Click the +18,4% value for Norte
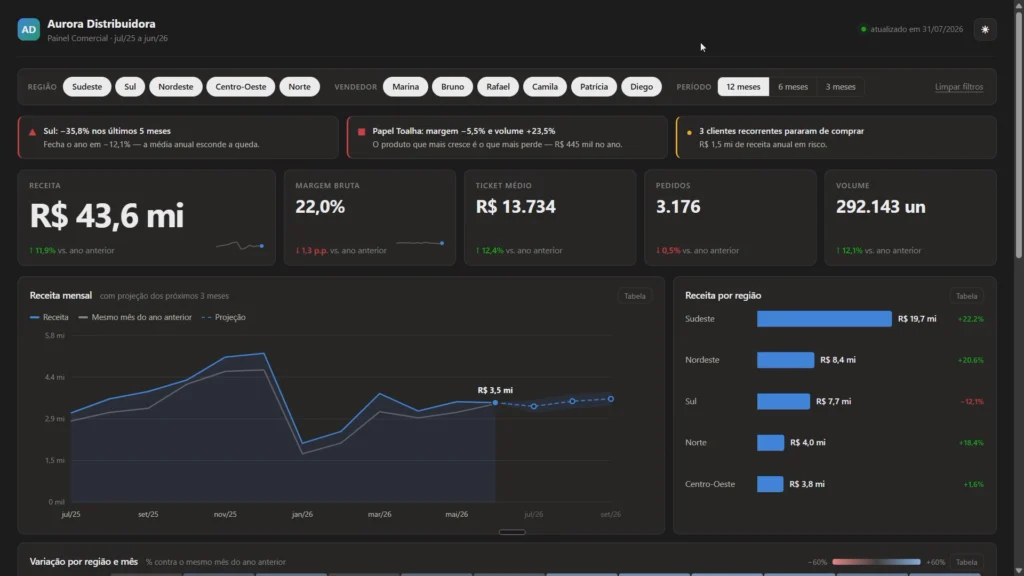 (971, 443)
